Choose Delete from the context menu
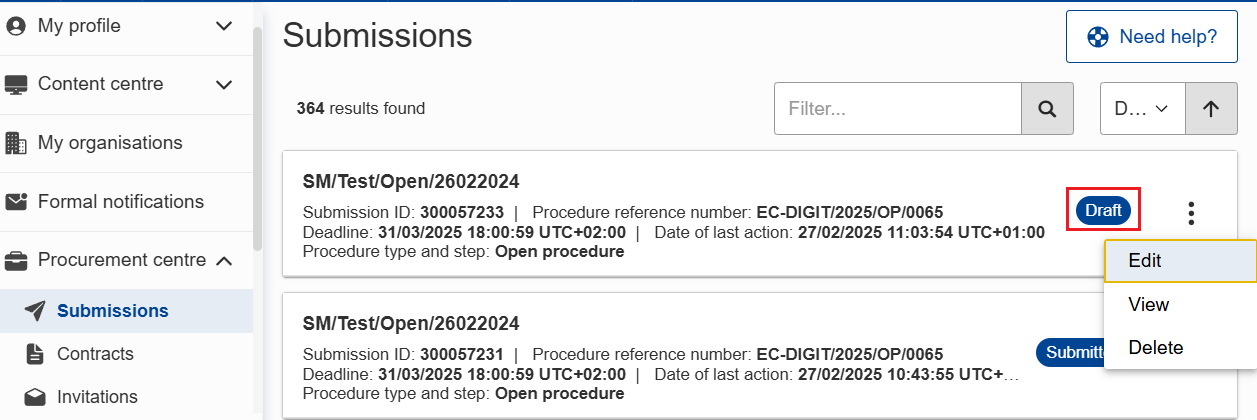This screenshot has width=1257, height=420. [1155, 348]
